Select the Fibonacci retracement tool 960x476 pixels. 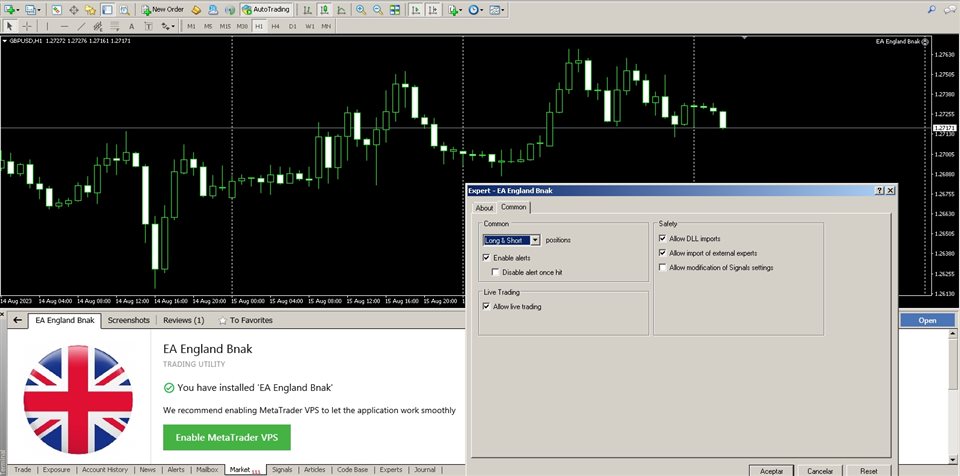(114, 26)
